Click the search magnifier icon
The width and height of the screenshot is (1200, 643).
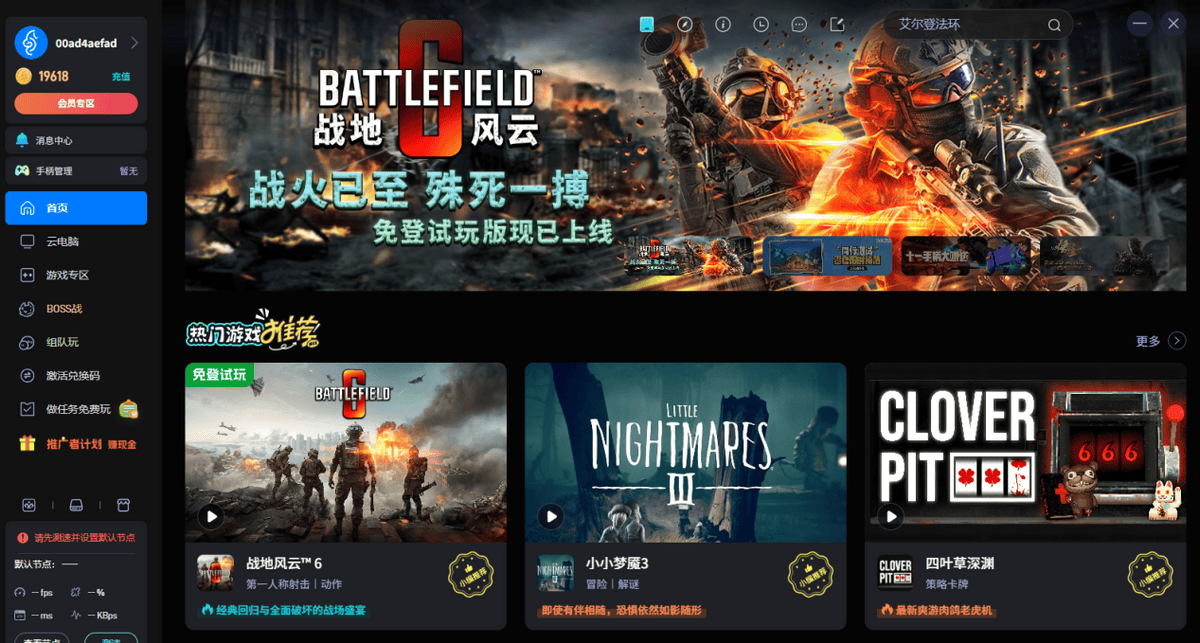(x=1054, y=25)
